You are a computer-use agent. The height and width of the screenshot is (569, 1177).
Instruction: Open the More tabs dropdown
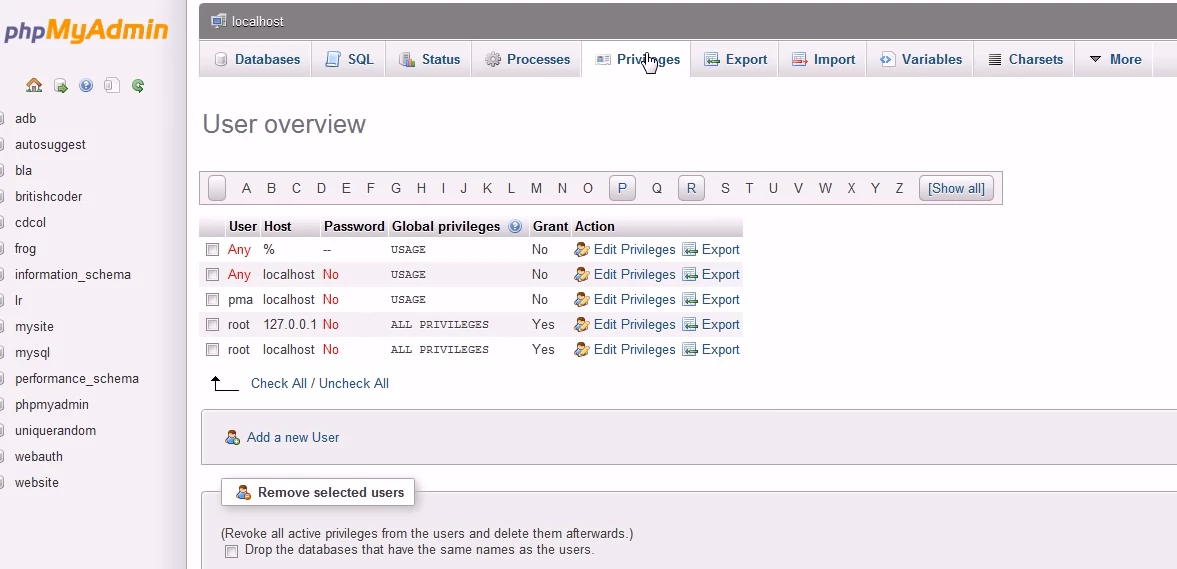(x=1115, y=59)
